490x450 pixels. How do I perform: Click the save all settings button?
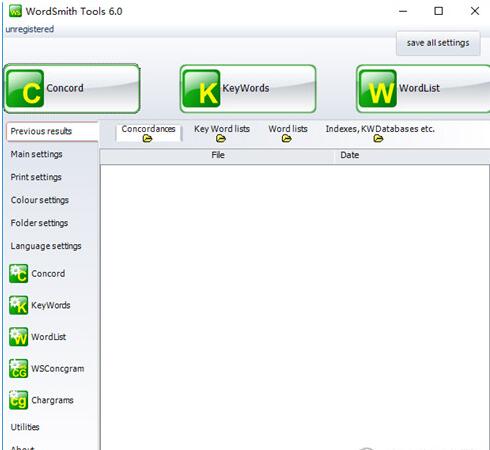point(438,43)
